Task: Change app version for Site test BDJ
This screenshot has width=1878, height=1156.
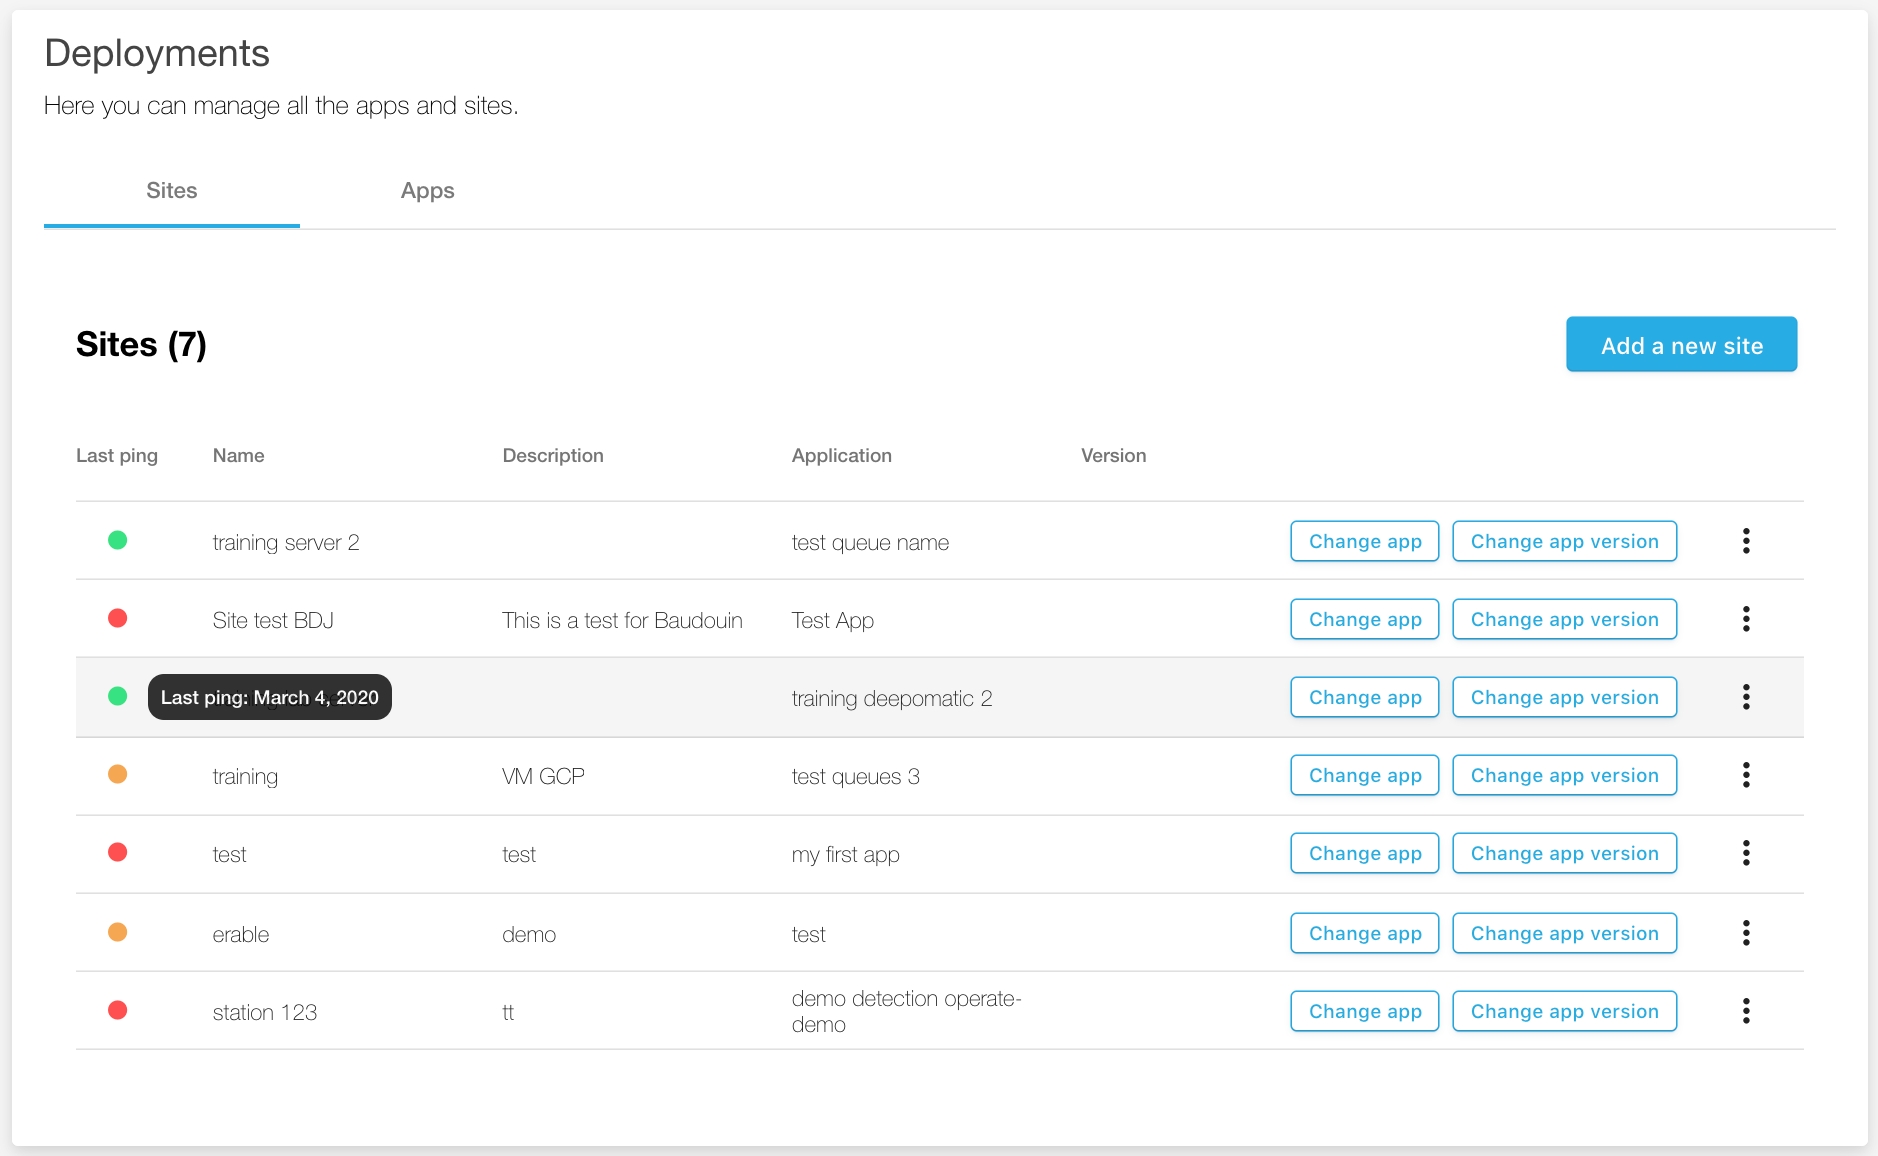Action: (1564, 619)
